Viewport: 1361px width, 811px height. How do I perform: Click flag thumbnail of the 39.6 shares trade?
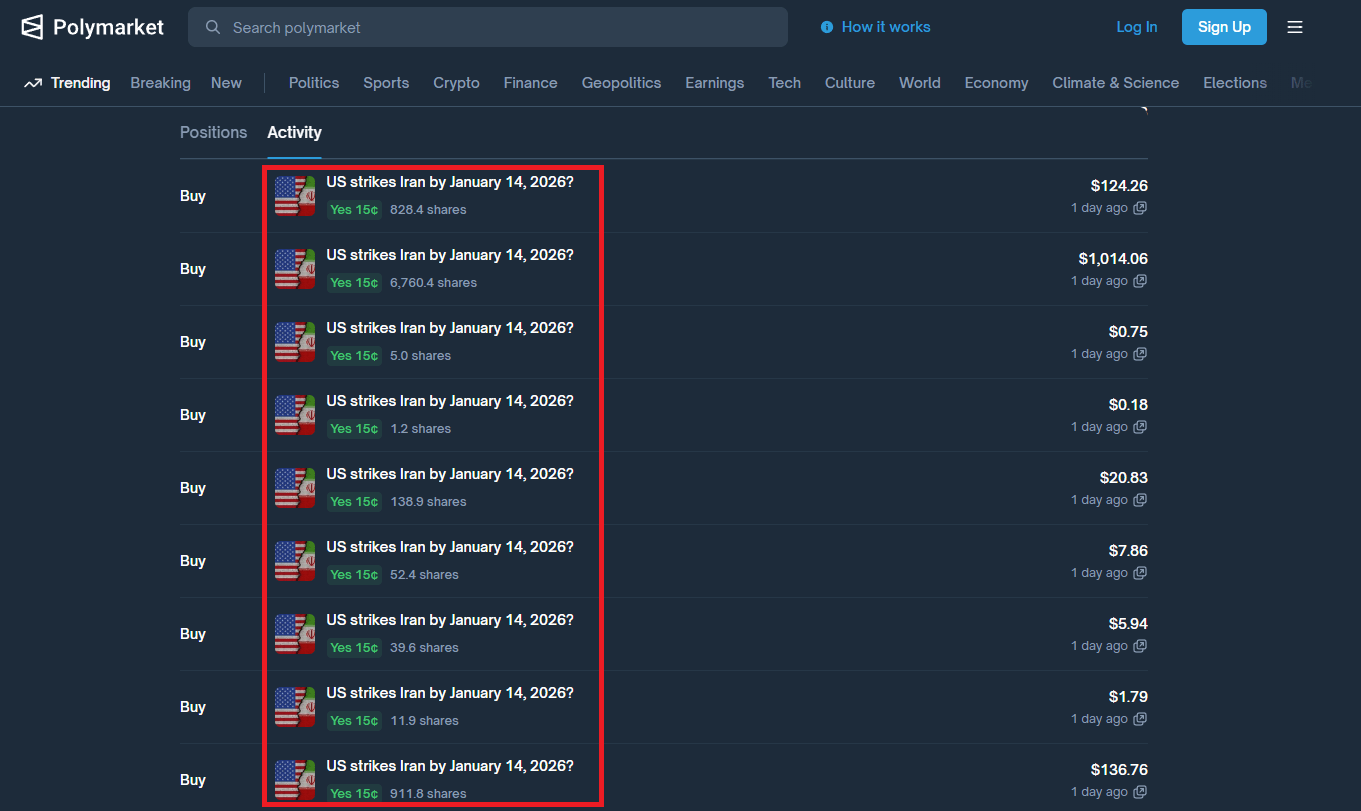[295, 634]
